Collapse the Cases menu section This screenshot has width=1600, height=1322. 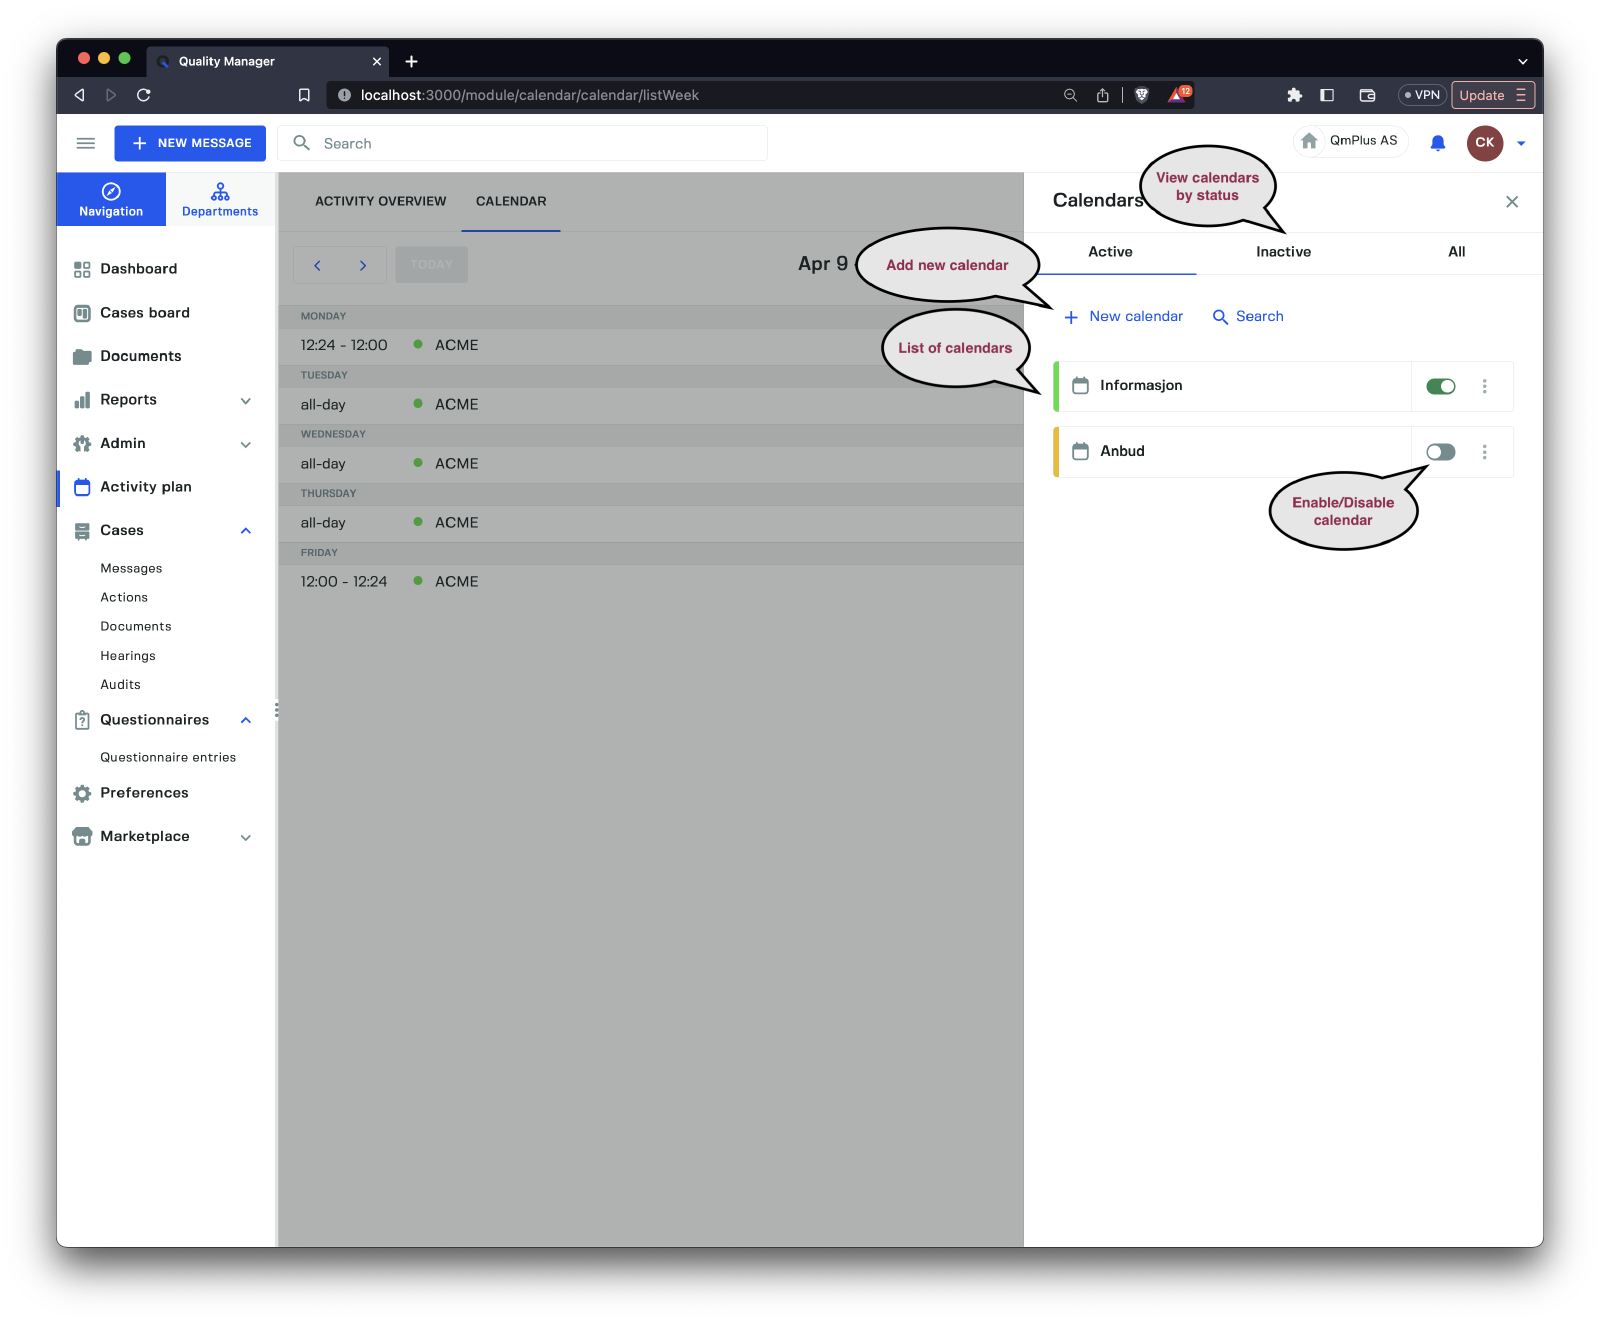pyautogui.click(x=245, y=531)
